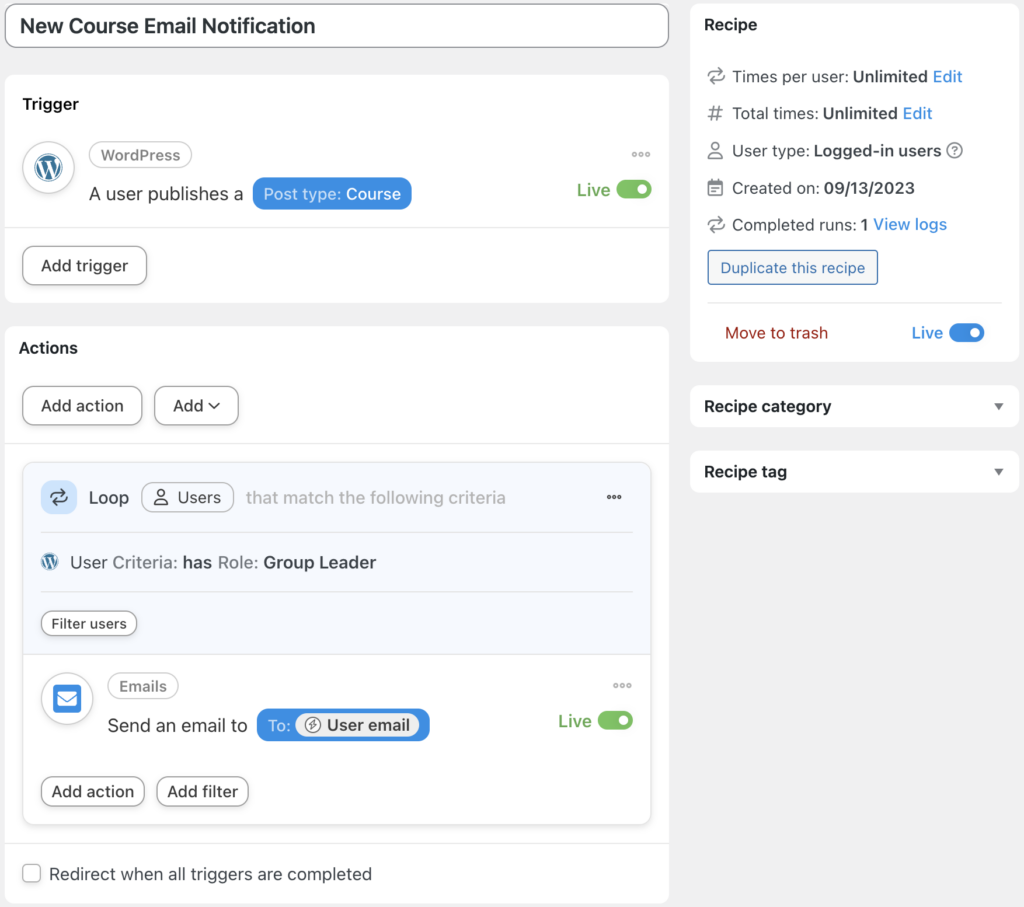This screenshot has height=907, width=1024.
Task: Open View logs link for completed runs
Action: pos(910,225)
